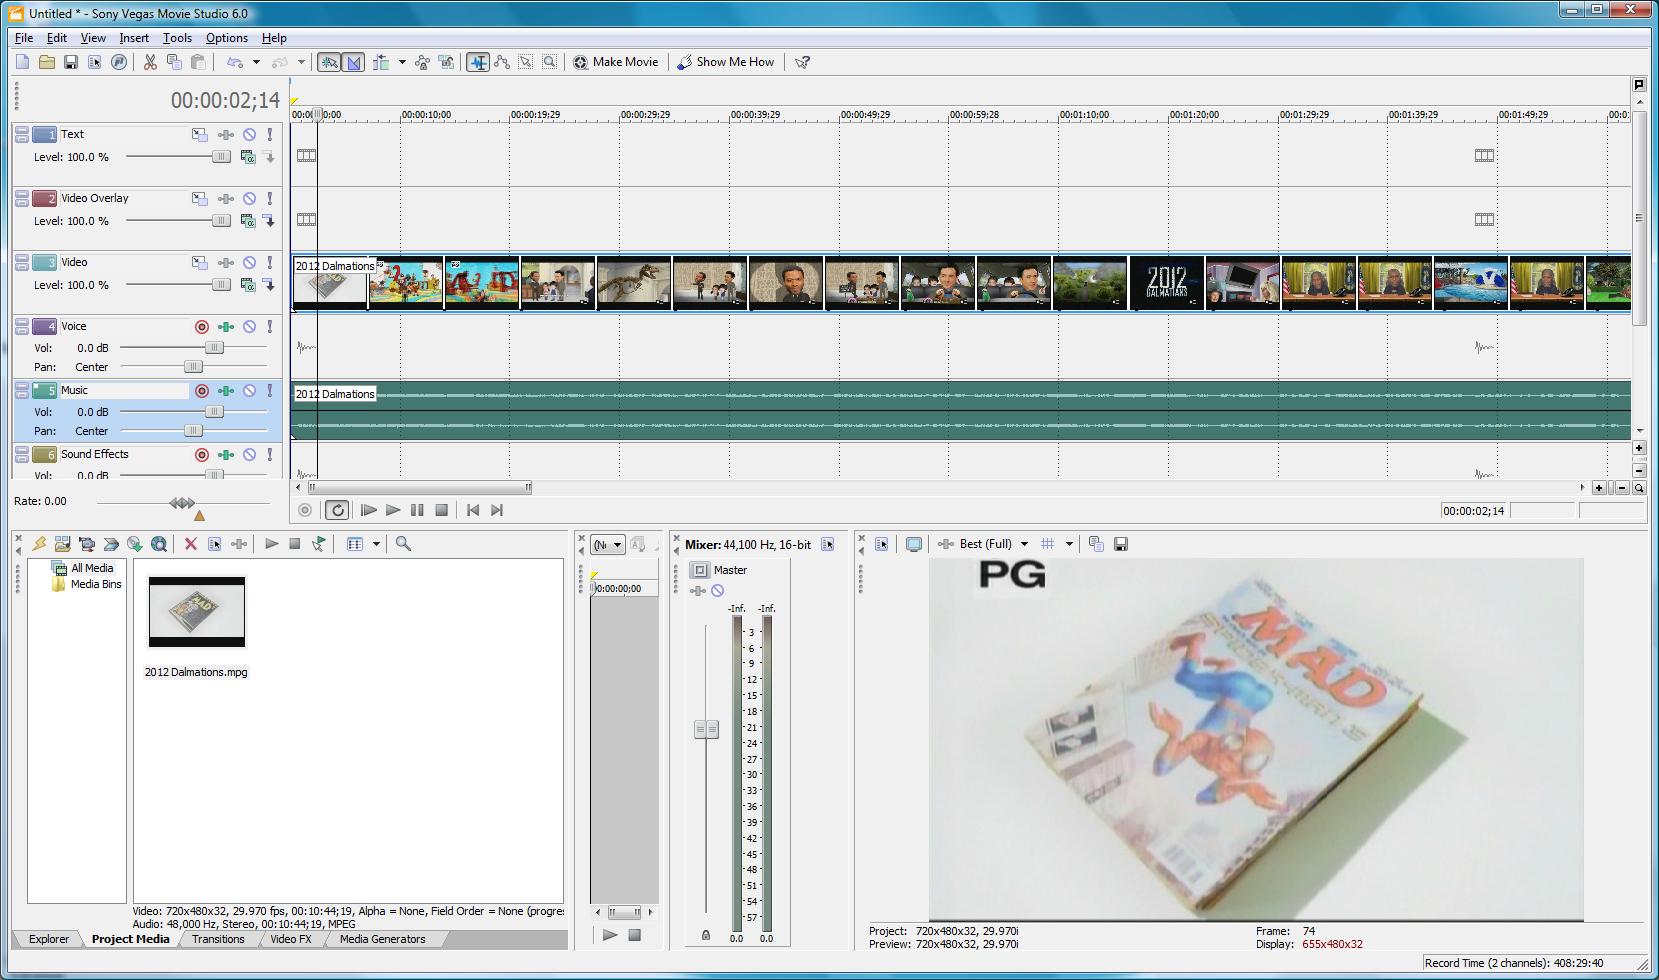
Task: Select the Zoom edit tool in toolbar
Action: click(550, 62)
